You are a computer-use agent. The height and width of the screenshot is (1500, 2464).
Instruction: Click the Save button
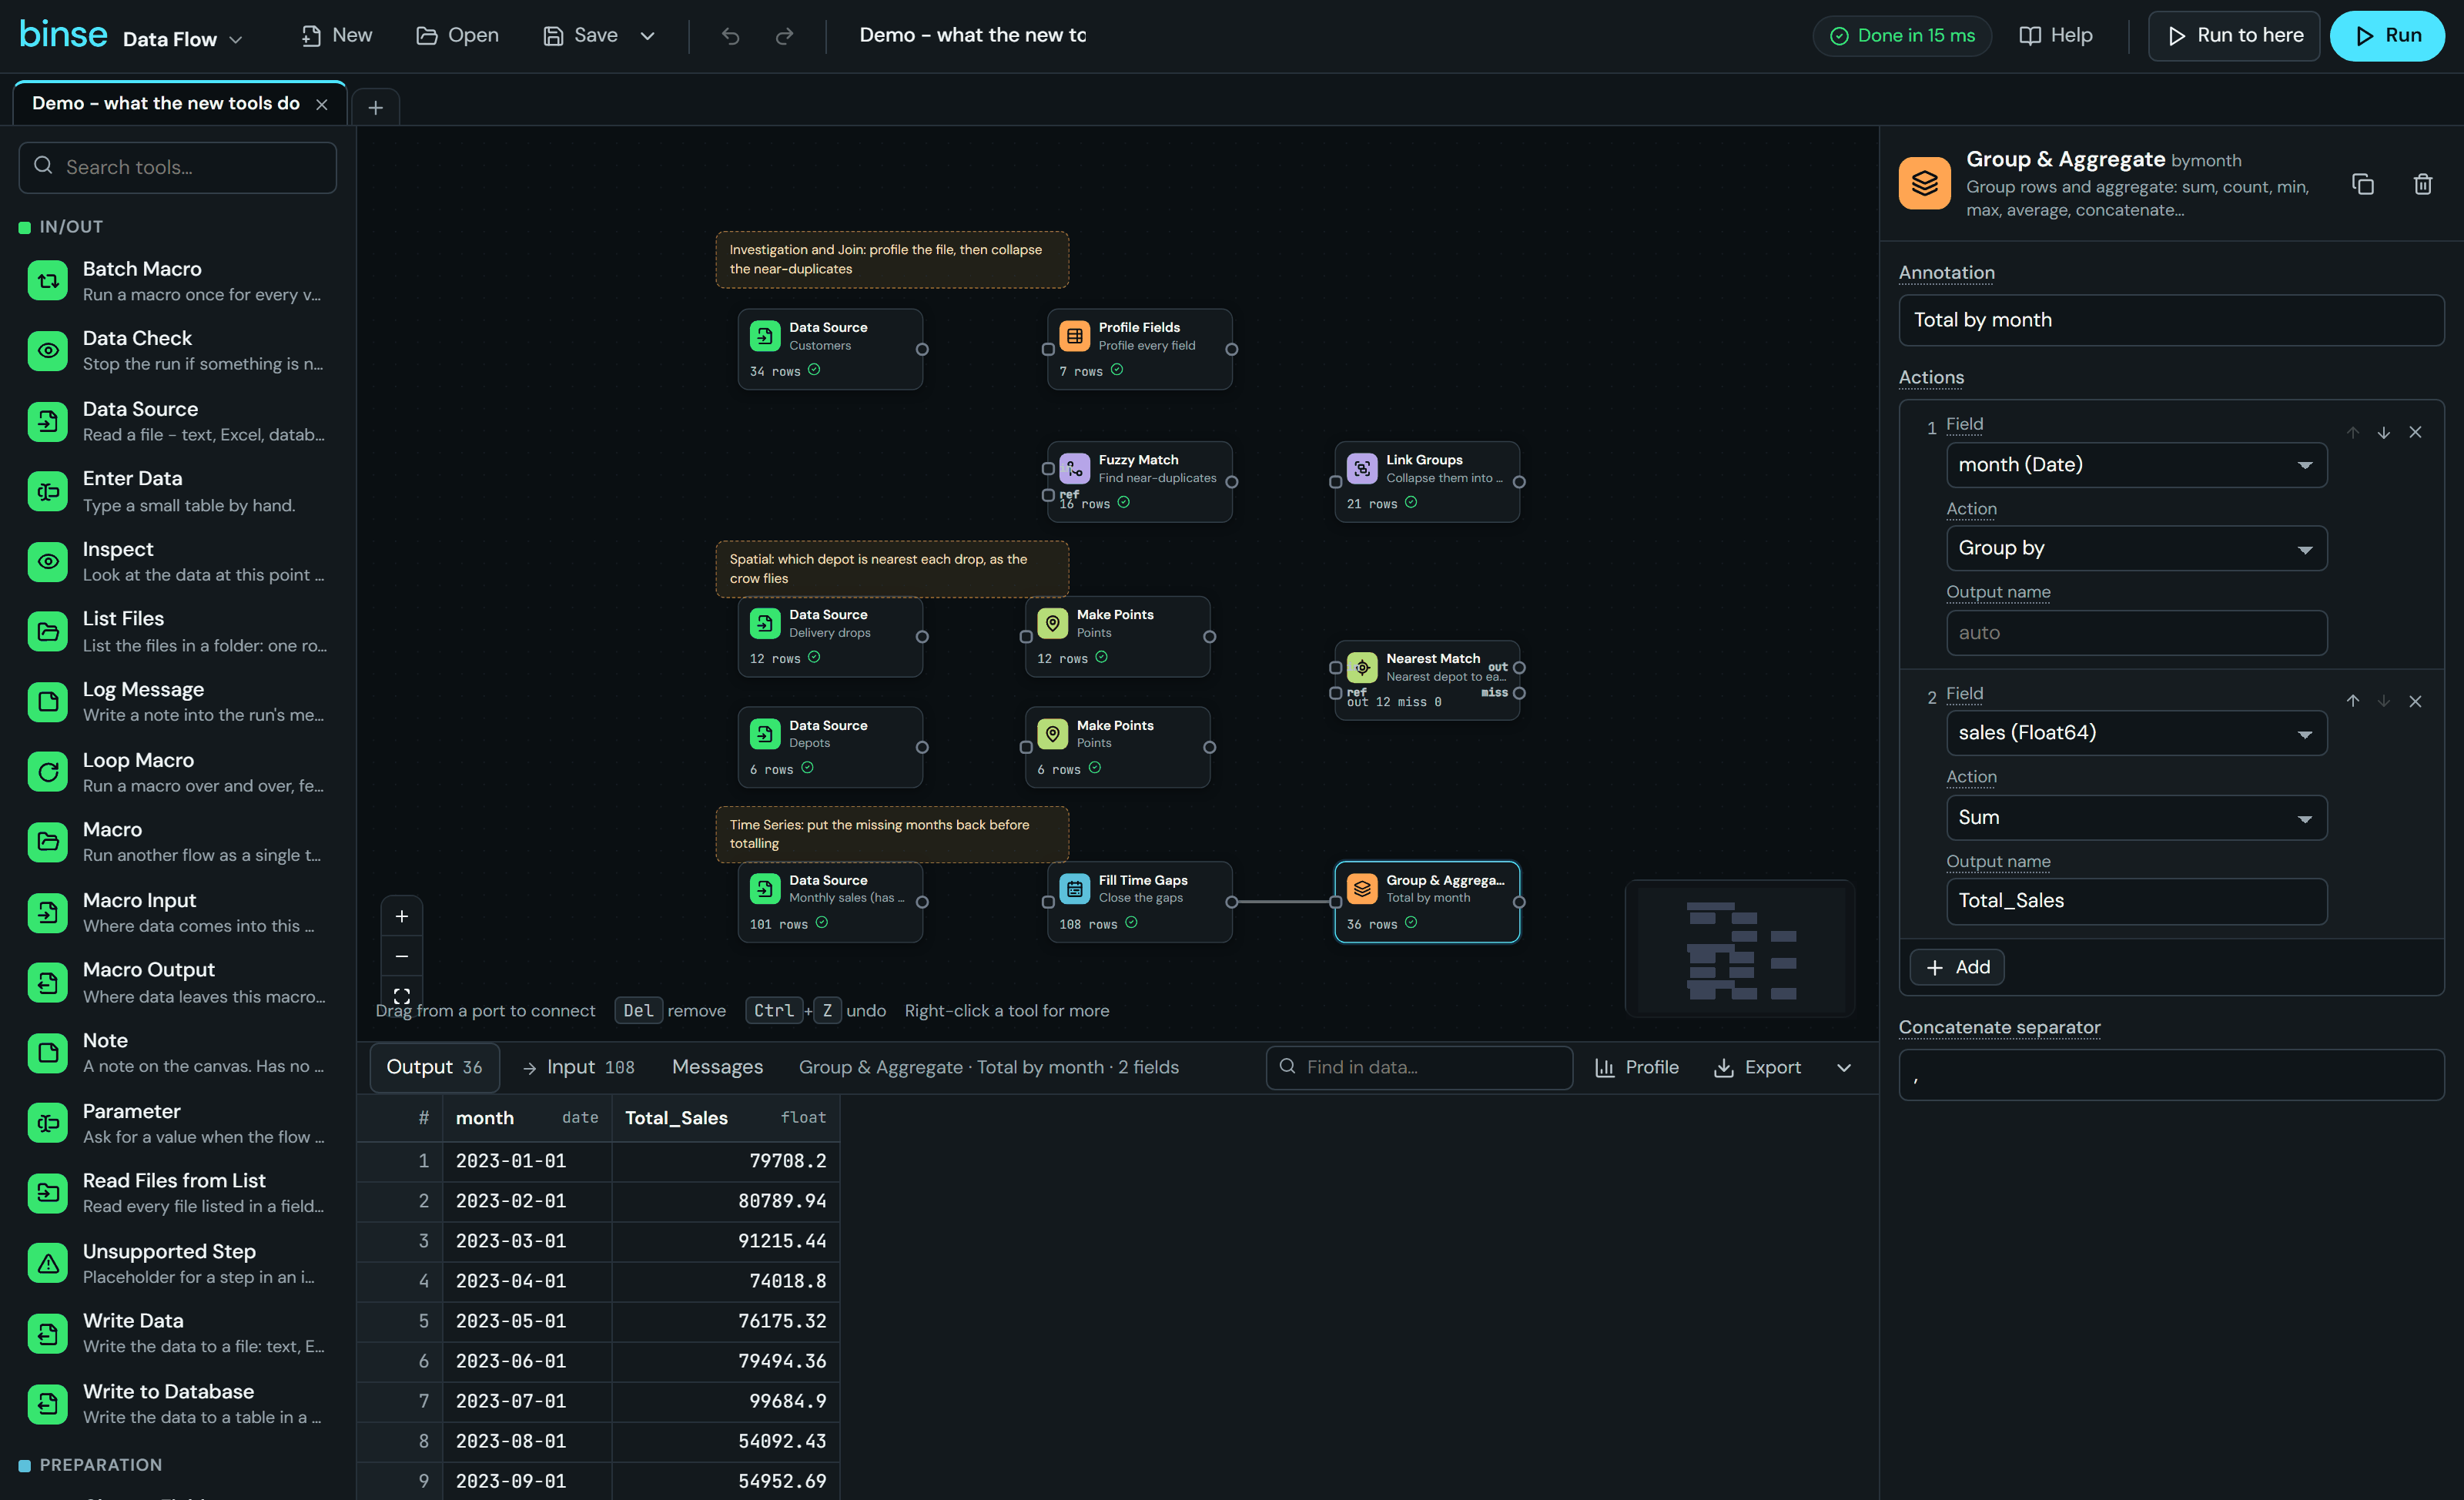[x=581, y=36]
